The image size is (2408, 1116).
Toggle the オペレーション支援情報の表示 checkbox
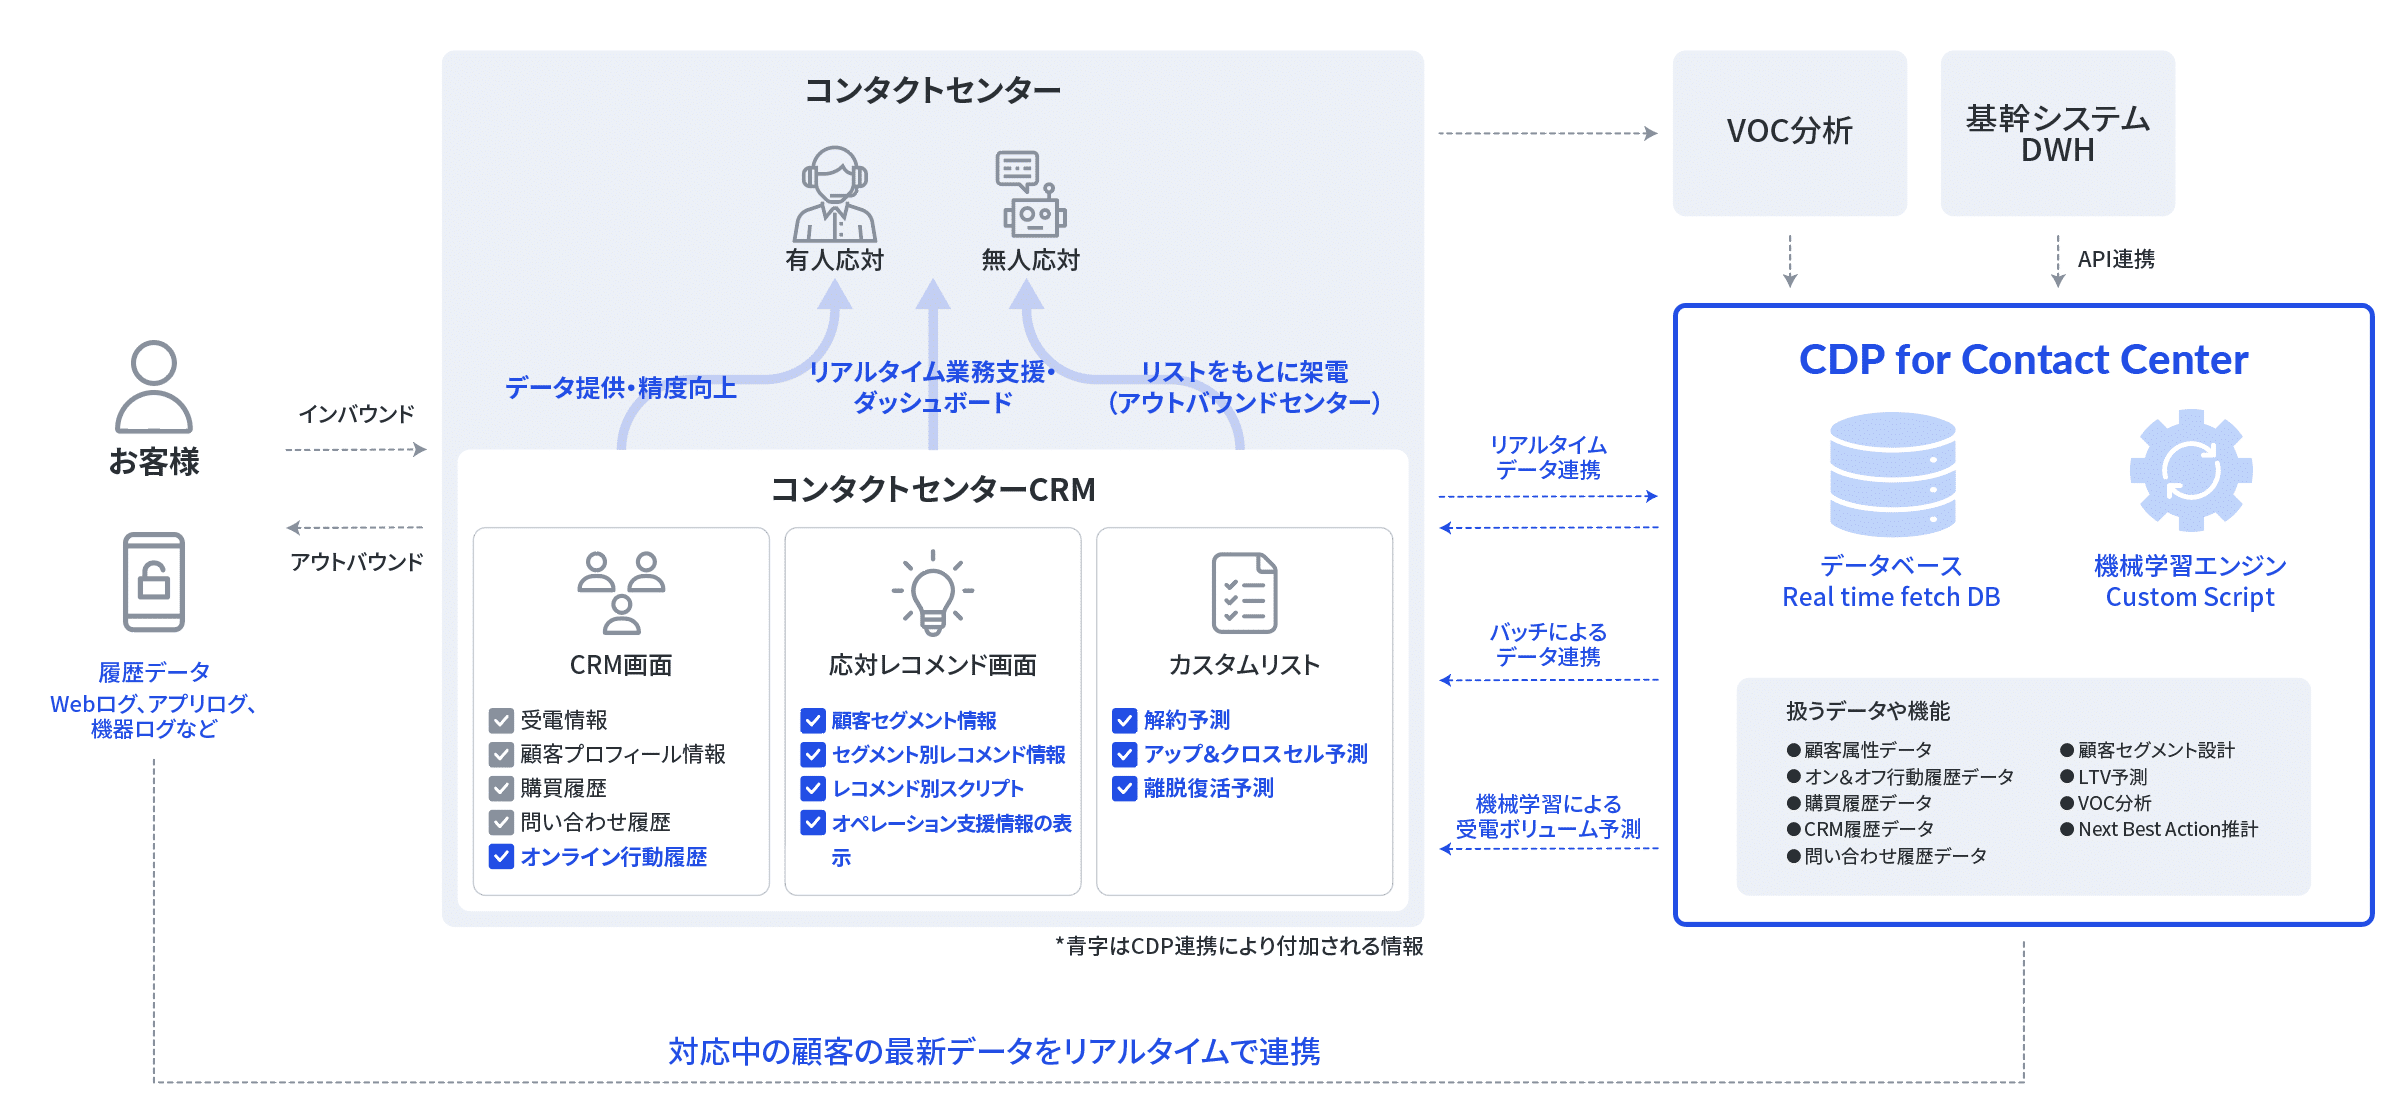[x=813, y=823]
